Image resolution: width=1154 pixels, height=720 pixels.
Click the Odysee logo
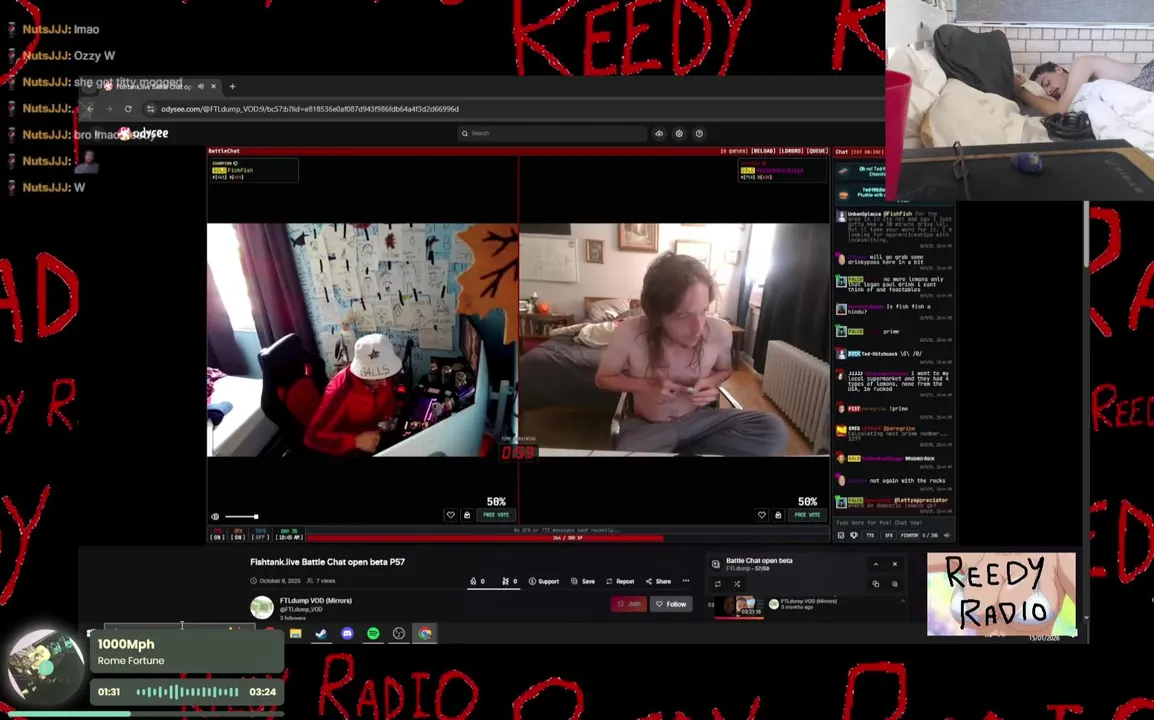tap(144, 133)
